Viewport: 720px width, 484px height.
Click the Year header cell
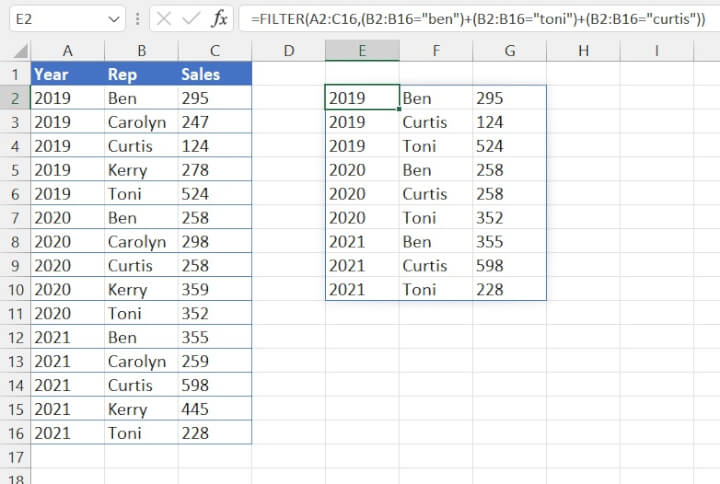pos(67,74)
